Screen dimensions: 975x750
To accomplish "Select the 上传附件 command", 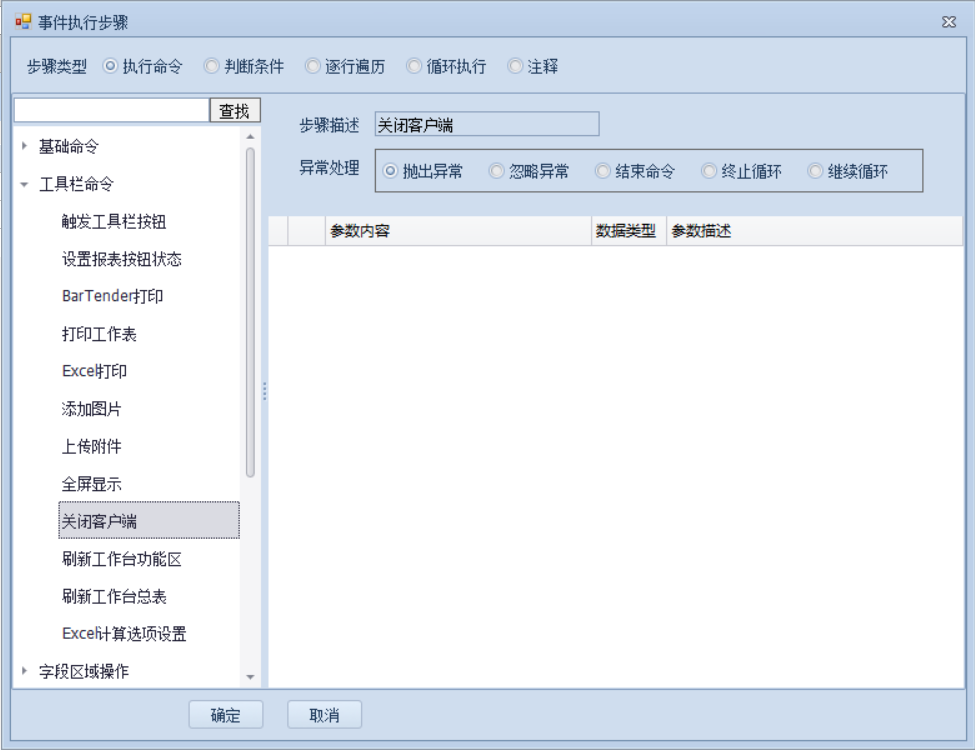I will (x=92, y=447).
